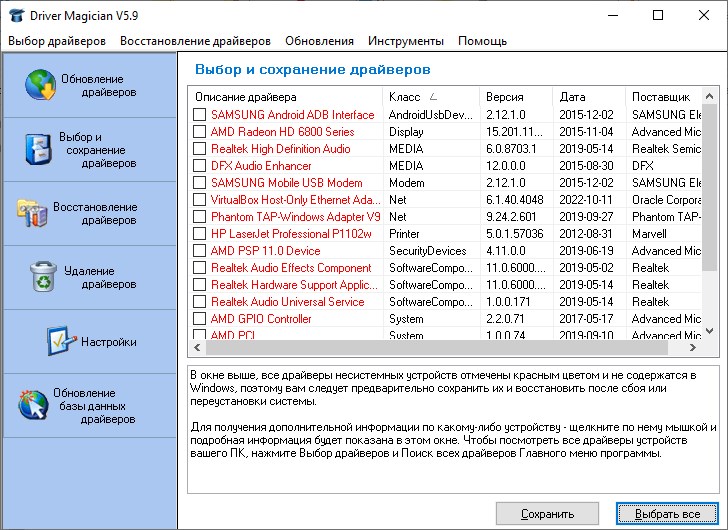Select the AMD GPIO Controller driver name

261,319
